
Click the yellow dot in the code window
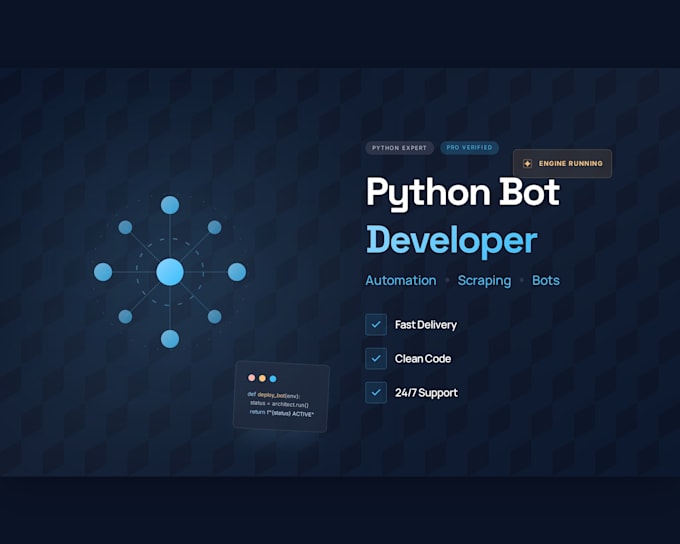262,378
